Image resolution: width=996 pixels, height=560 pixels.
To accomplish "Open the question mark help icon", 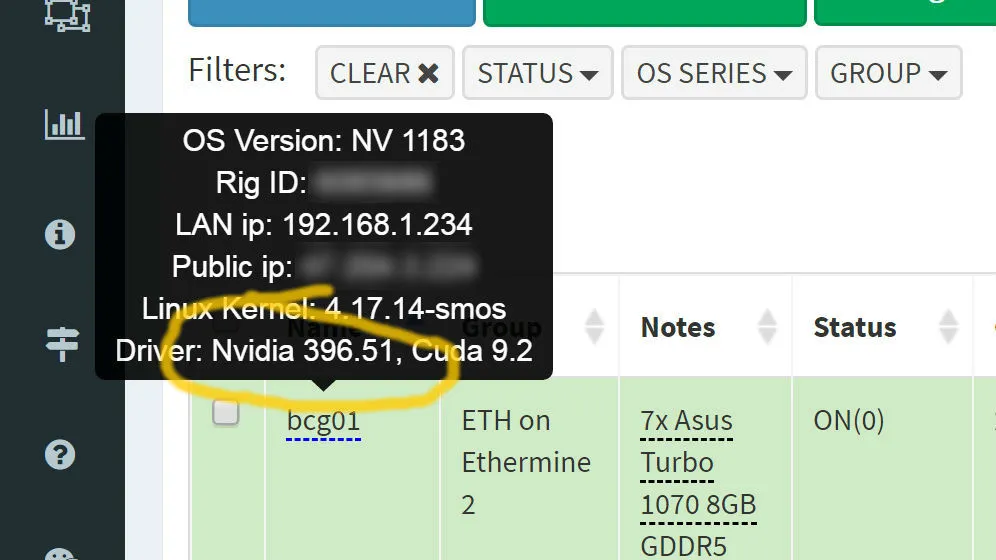I will tap(60, 455).
